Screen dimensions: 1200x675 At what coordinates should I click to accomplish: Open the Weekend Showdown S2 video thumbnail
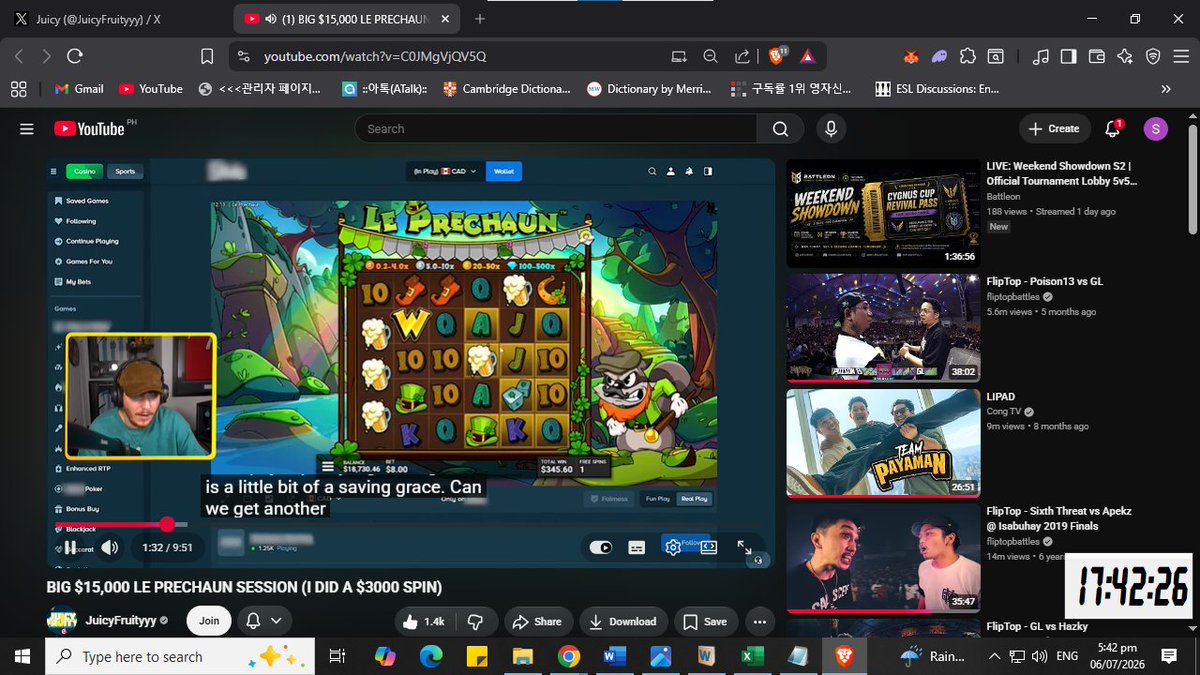pyautogui.click(x=883, y=213)
